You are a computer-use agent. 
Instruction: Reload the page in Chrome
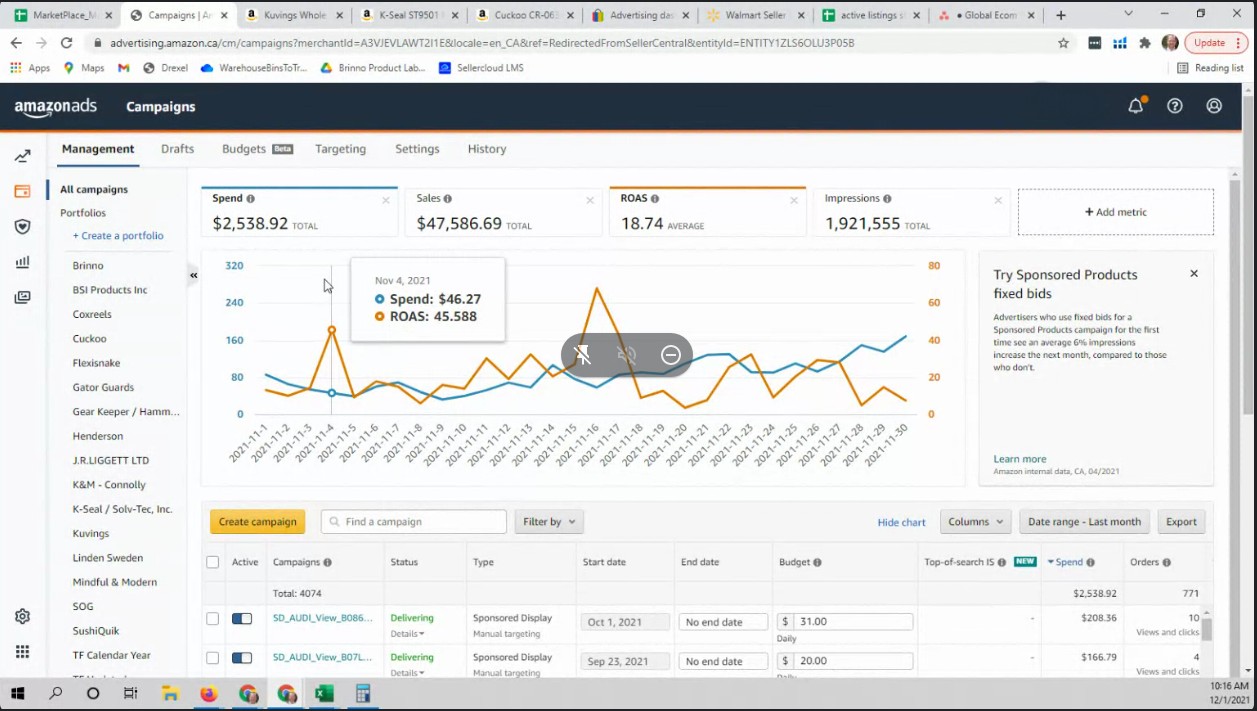(x=66, y=43)
